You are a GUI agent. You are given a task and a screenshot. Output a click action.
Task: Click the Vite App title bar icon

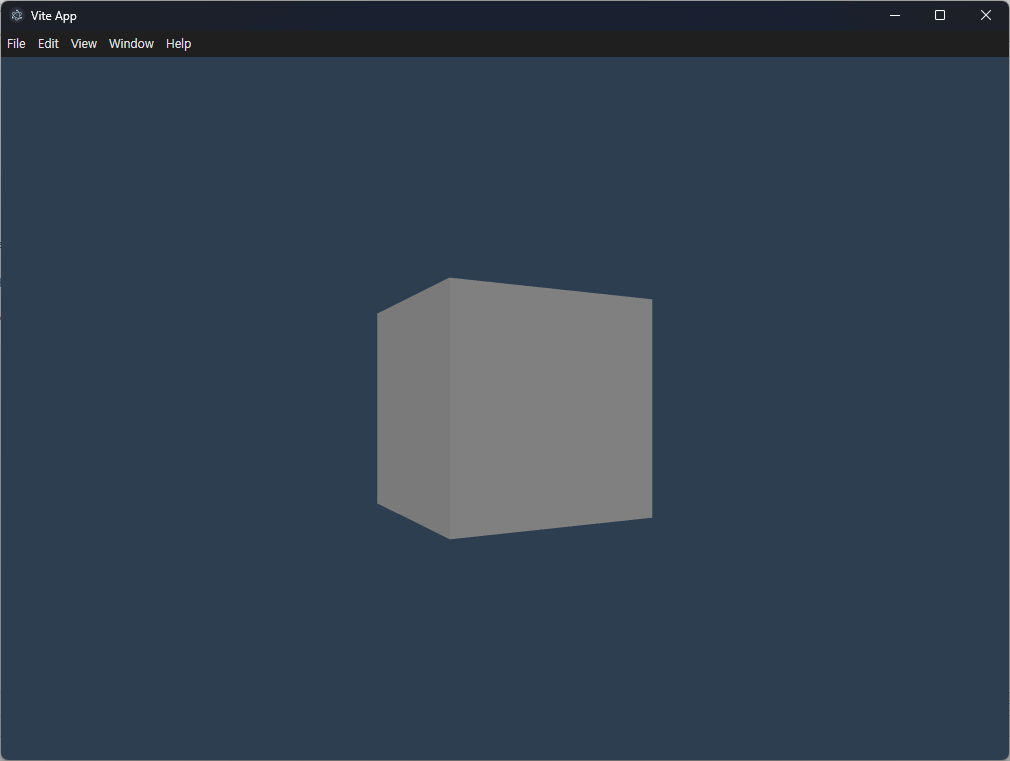pyautogui.click(x=17, y=15)
